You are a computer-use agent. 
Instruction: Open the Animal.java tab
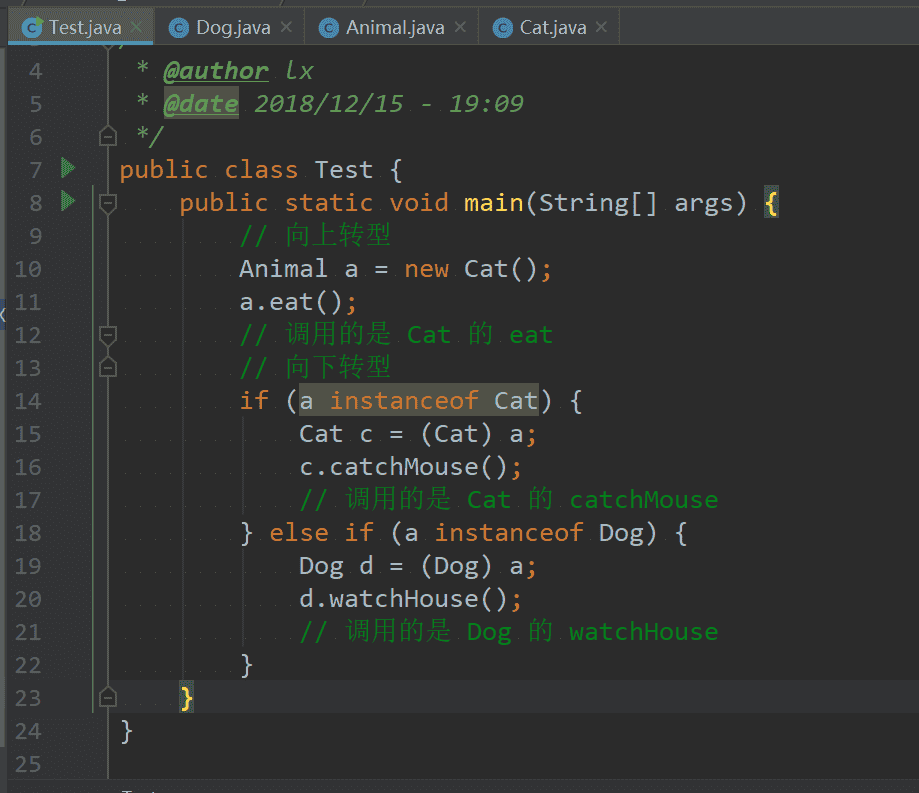[394, 27]
